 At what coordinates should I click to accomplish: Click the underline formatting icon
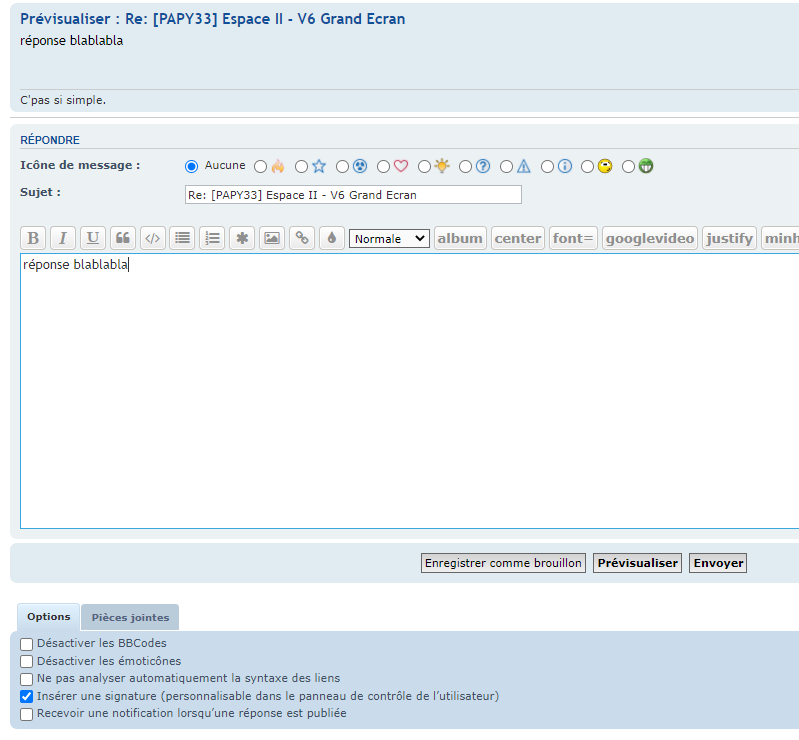(x=93, y=238)
